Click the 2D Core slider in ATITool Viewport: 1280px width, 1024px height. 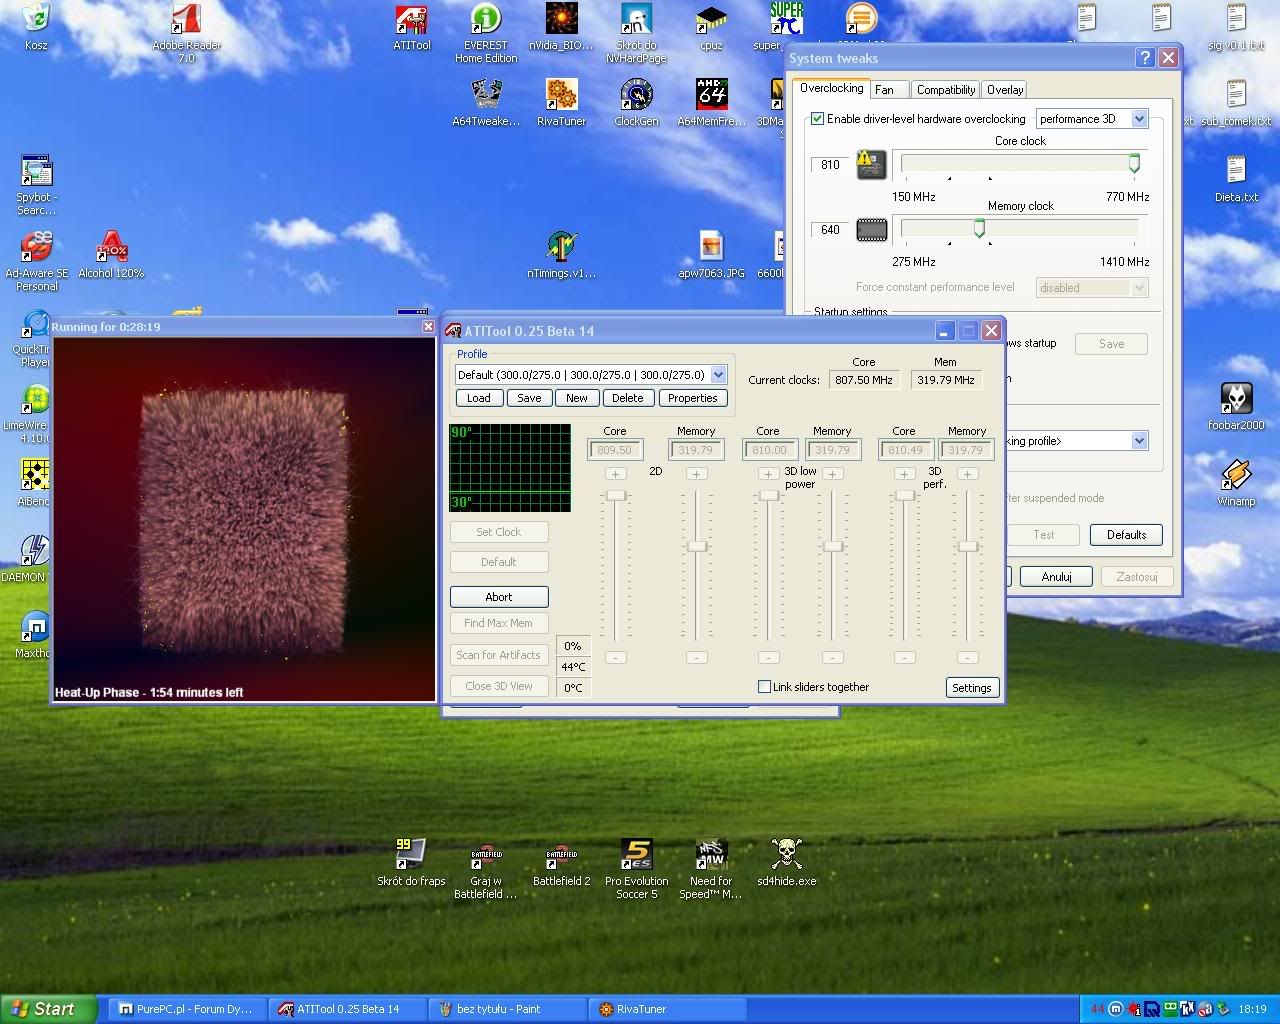pos(616,495)
